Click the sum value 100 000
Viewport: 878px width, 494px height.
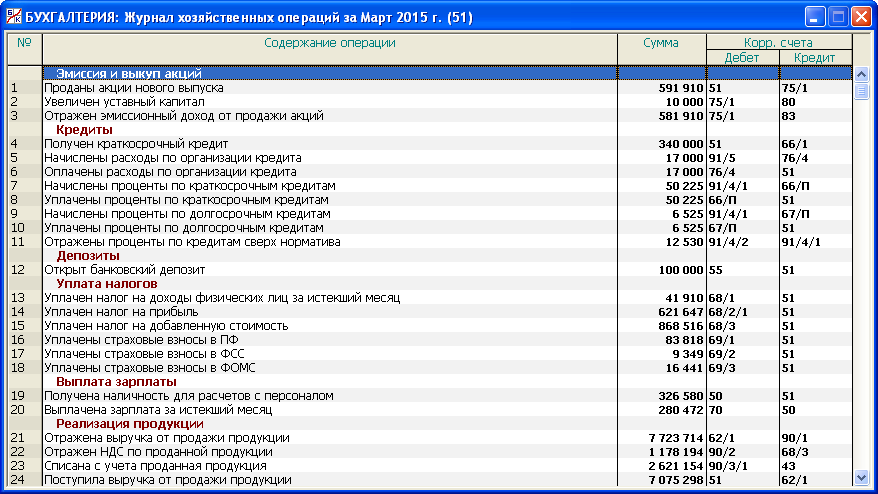coord(680,270)
